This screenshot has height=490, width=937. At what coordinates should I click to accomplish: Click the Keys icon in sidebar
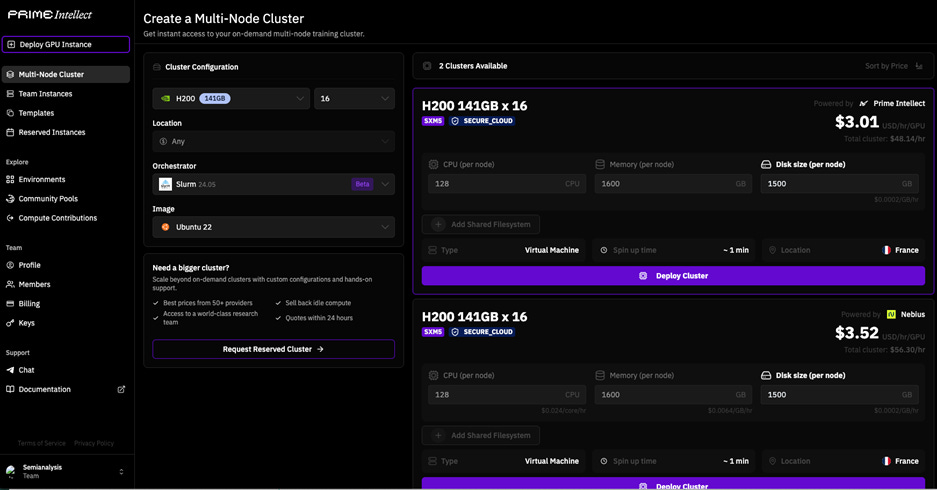pos(10,323)
